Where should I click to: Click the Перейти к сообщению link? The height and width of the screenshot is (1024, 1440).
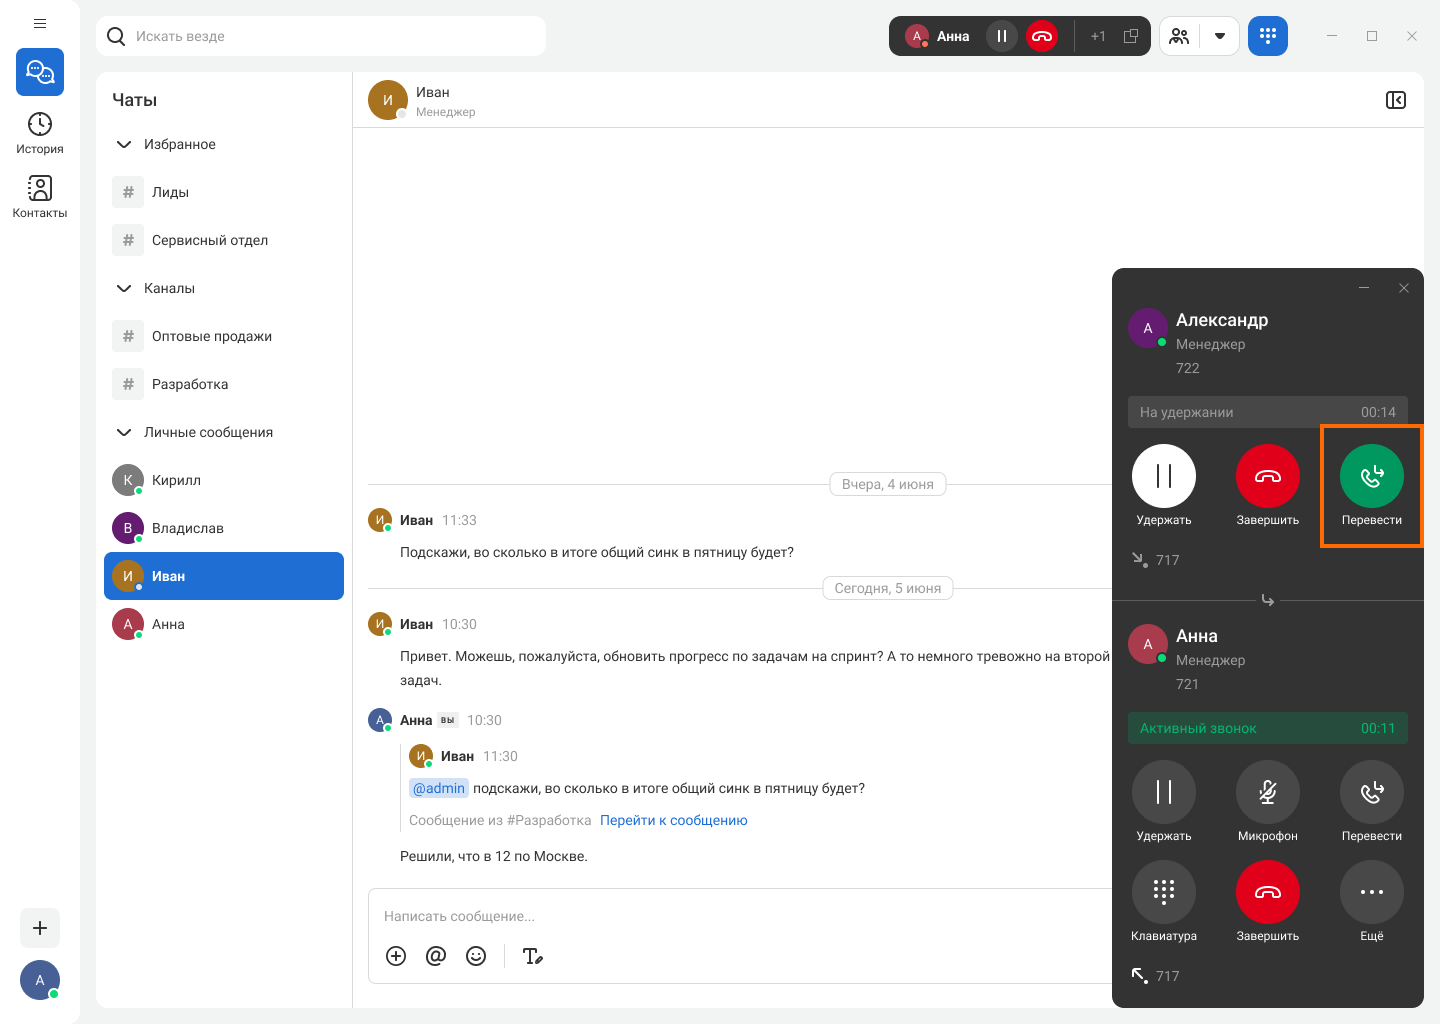click(673, 820)
